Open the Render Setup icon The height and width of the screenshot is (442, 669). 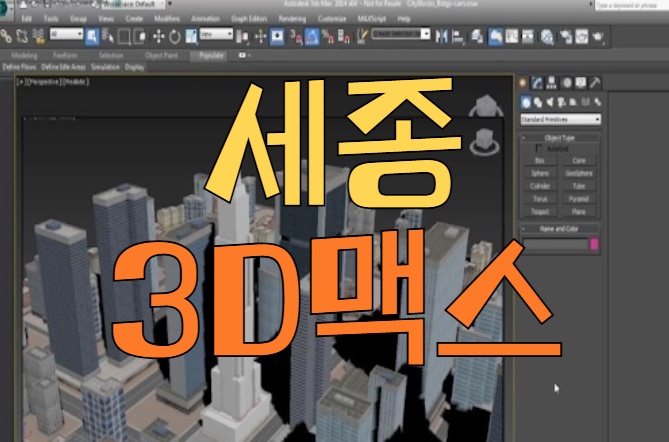566,37
